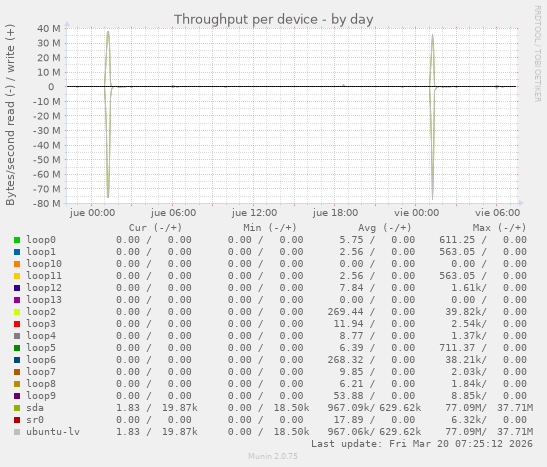Select the loop3 legend label

41,324
